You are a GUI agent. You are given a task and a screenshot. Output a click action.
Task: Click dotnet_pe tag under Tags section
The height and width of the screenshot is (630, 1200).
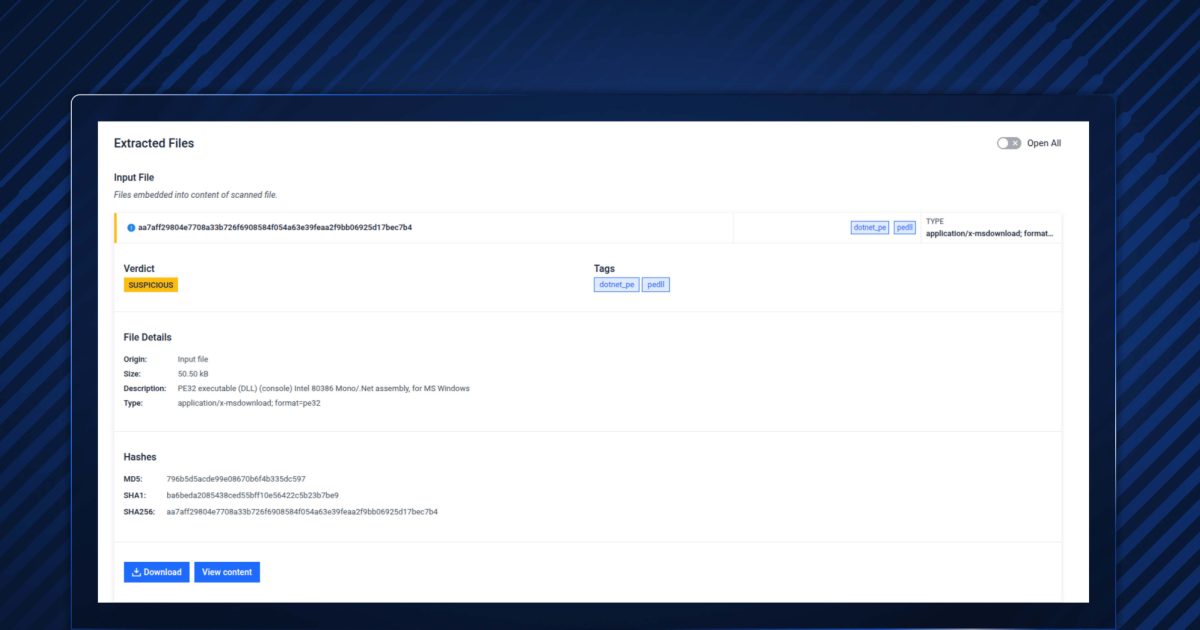pyautogui.click(x=616, y=285)
